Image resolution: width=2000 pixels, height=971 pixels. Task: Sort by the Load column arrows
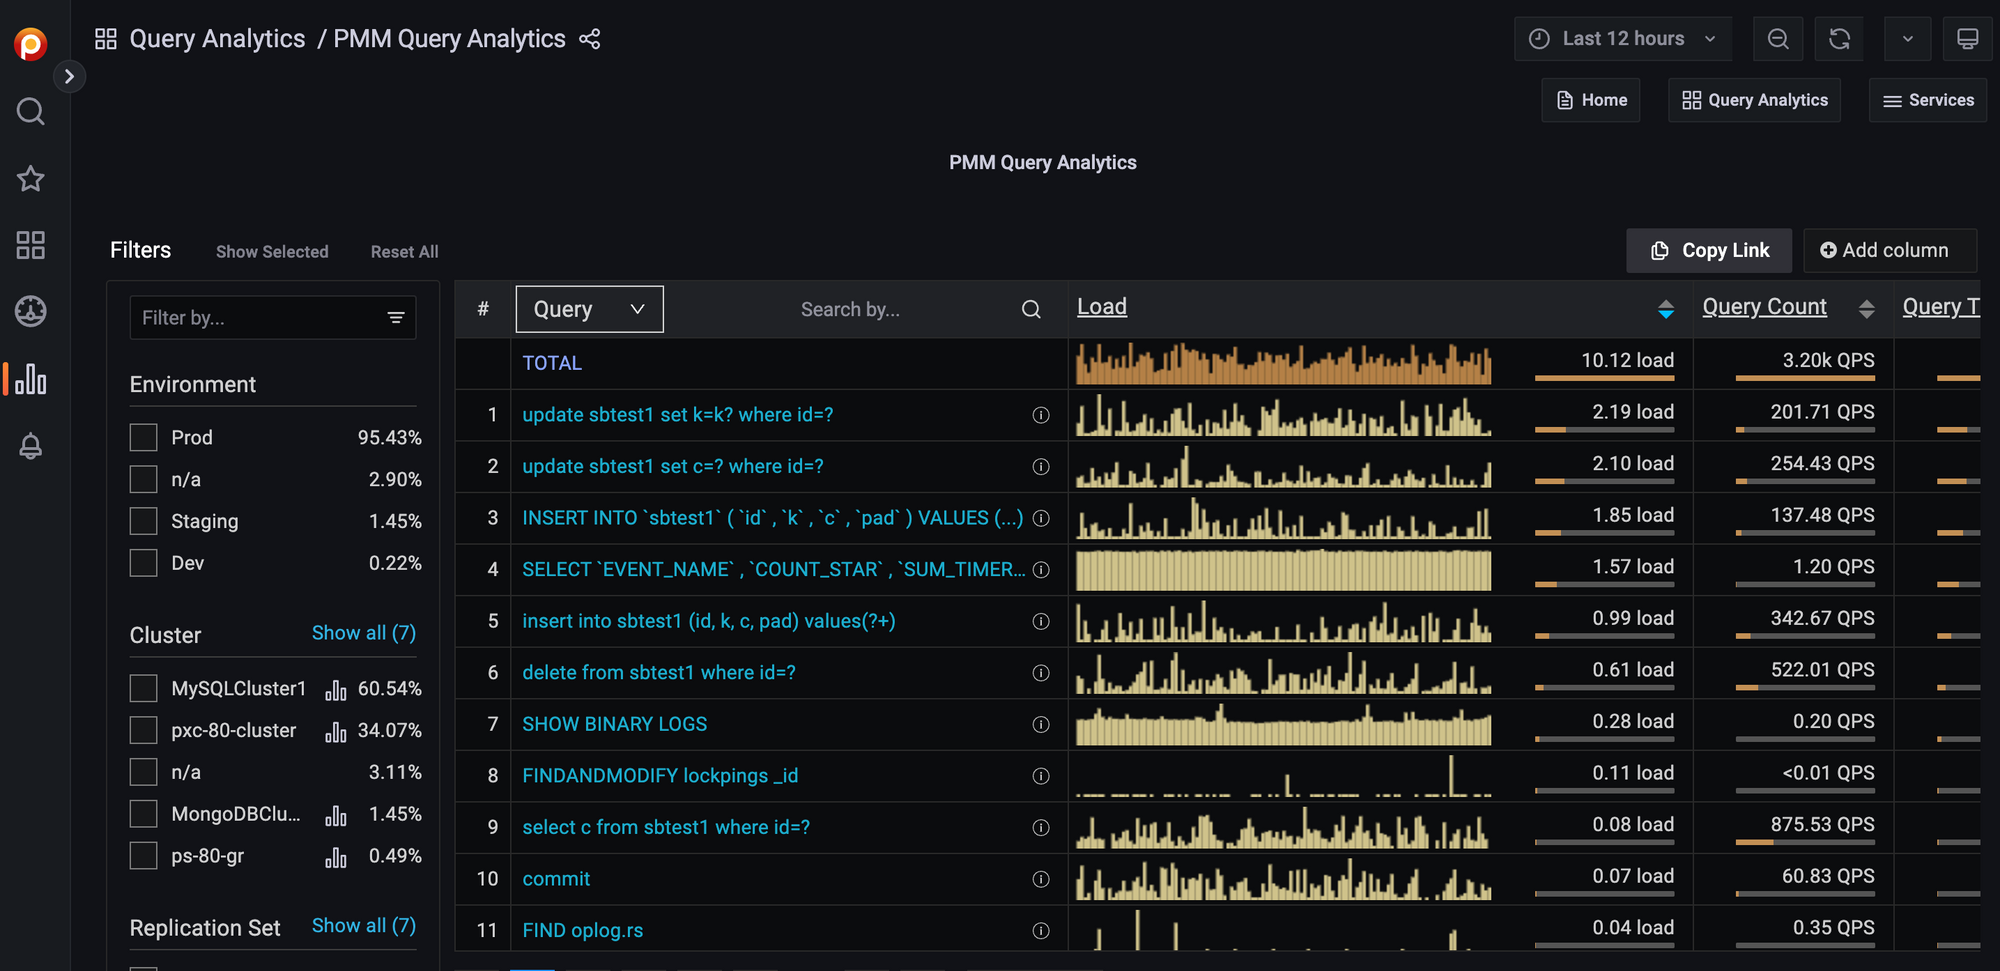[x=1666, y=309]
